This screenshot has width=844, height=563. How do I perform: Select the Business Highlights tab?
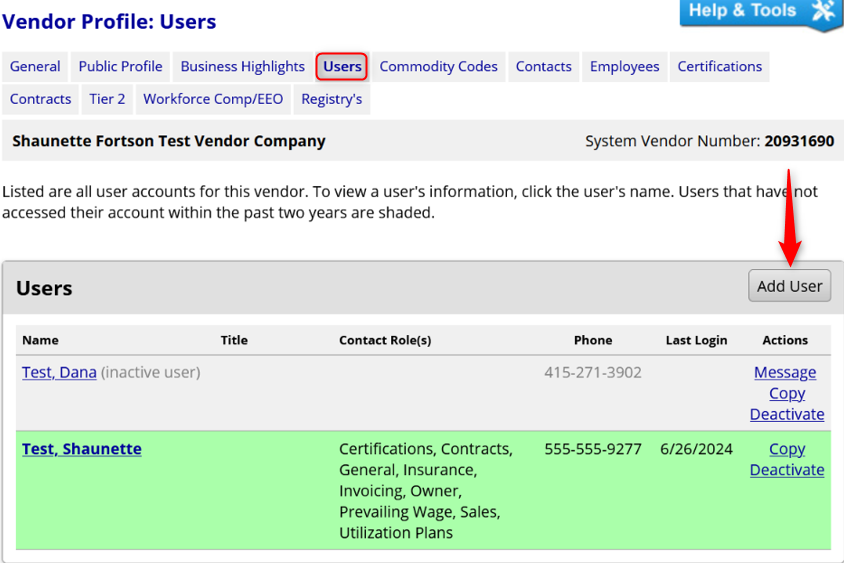click(242, 67)
